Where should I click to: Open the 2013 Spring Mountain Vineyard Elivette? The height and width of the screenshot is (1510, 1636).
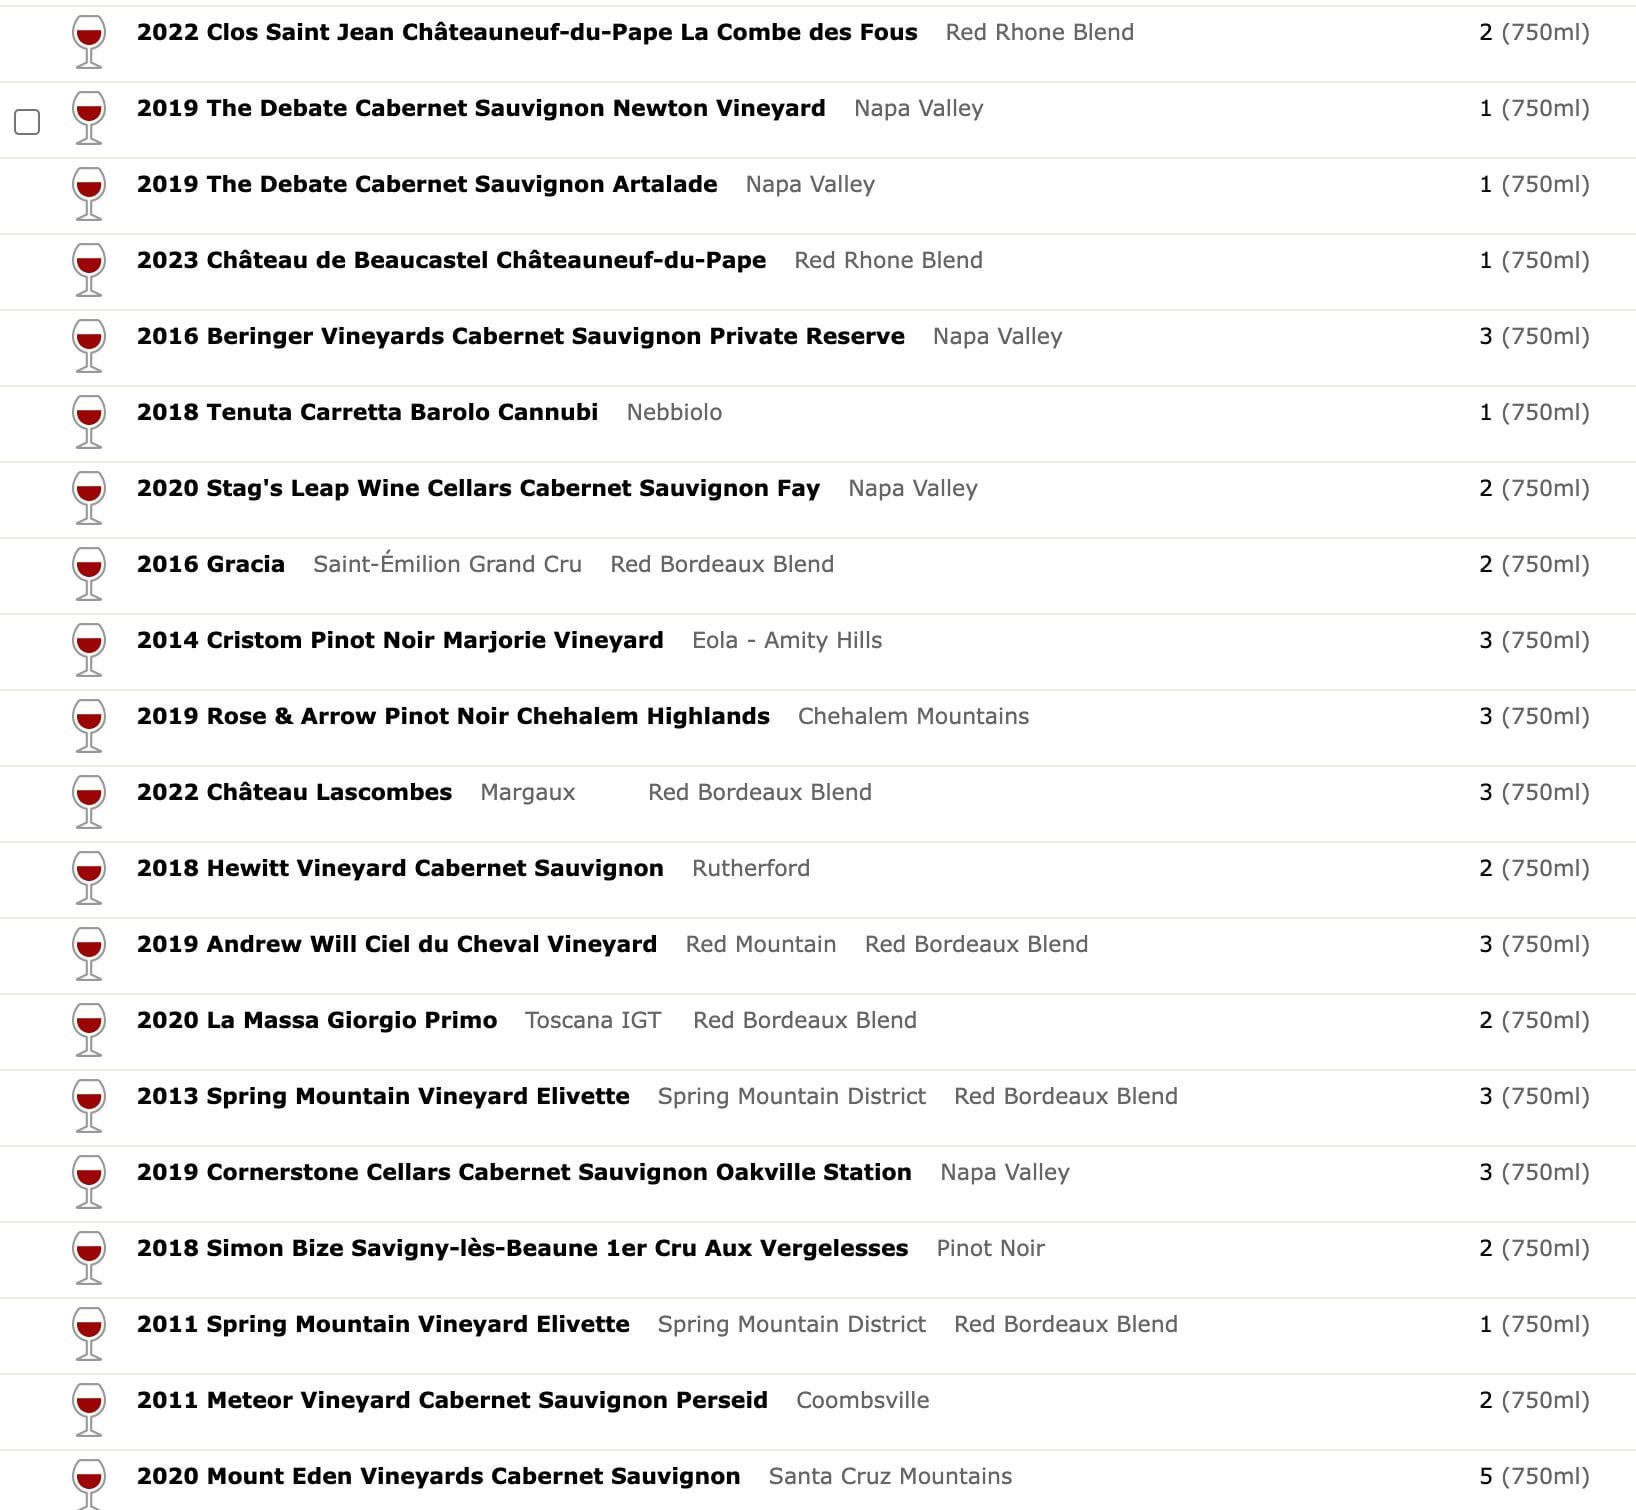383,1096
